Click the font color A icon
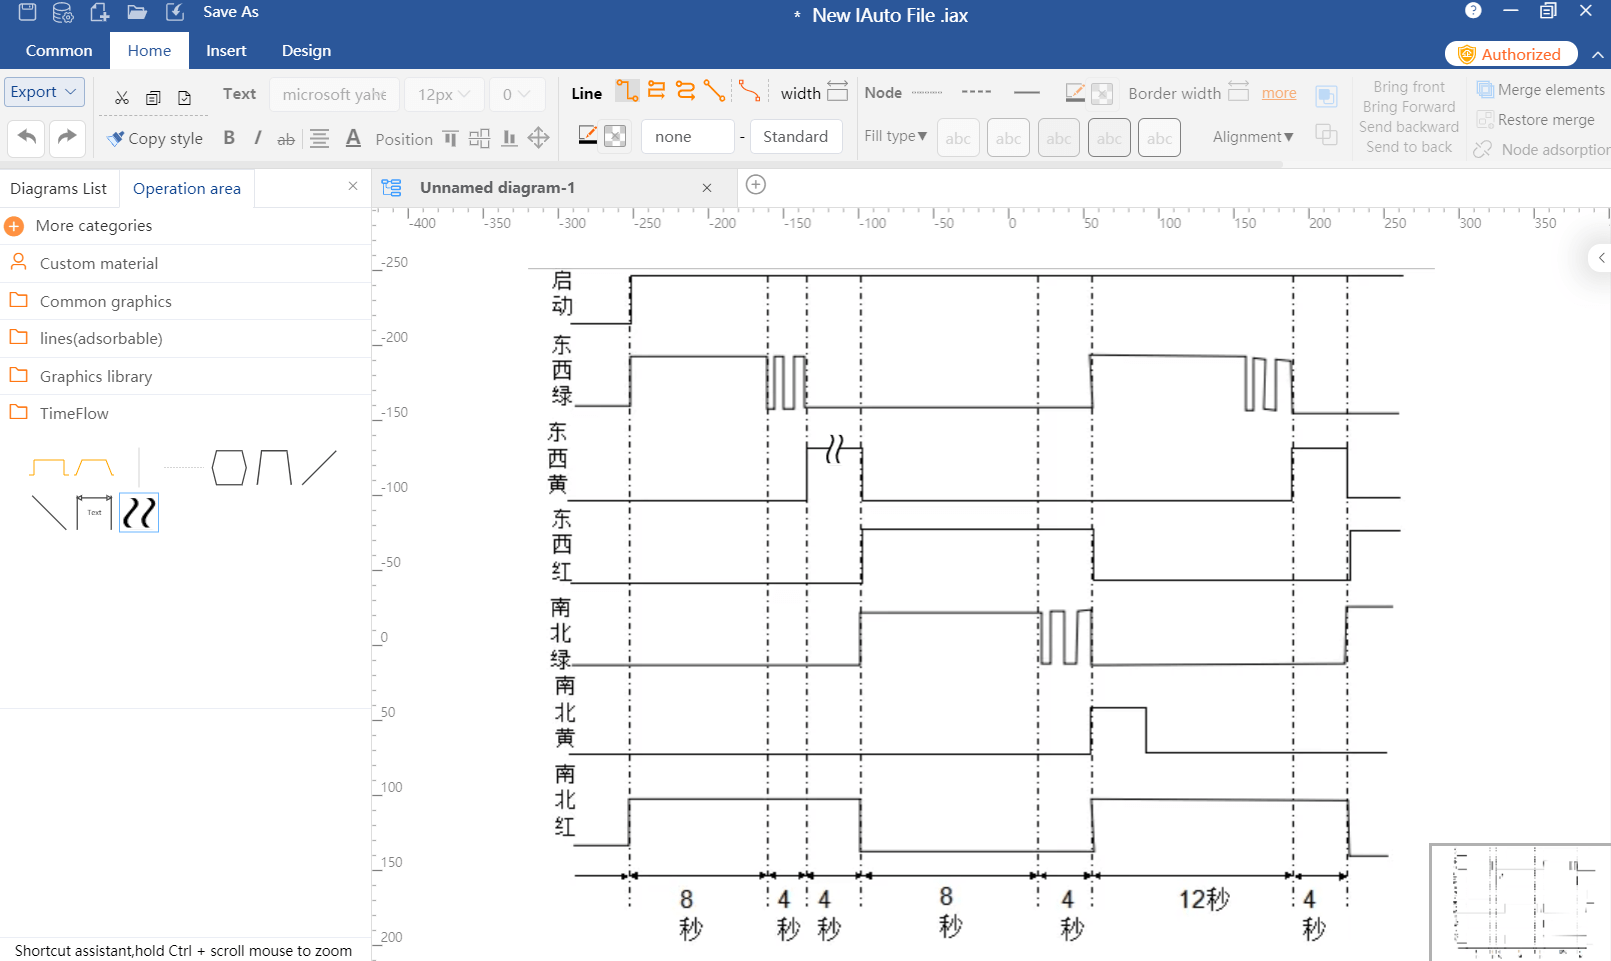 [x=353, y=138]
